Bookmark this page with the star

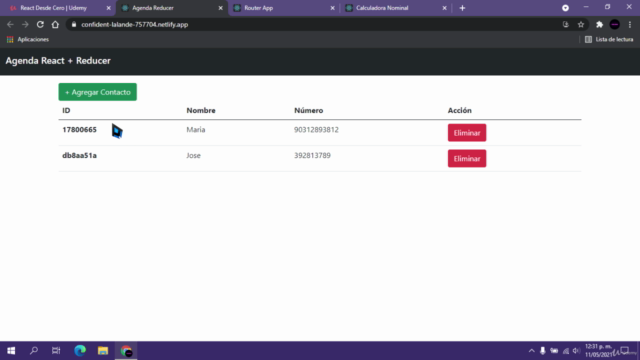[581, 24]
